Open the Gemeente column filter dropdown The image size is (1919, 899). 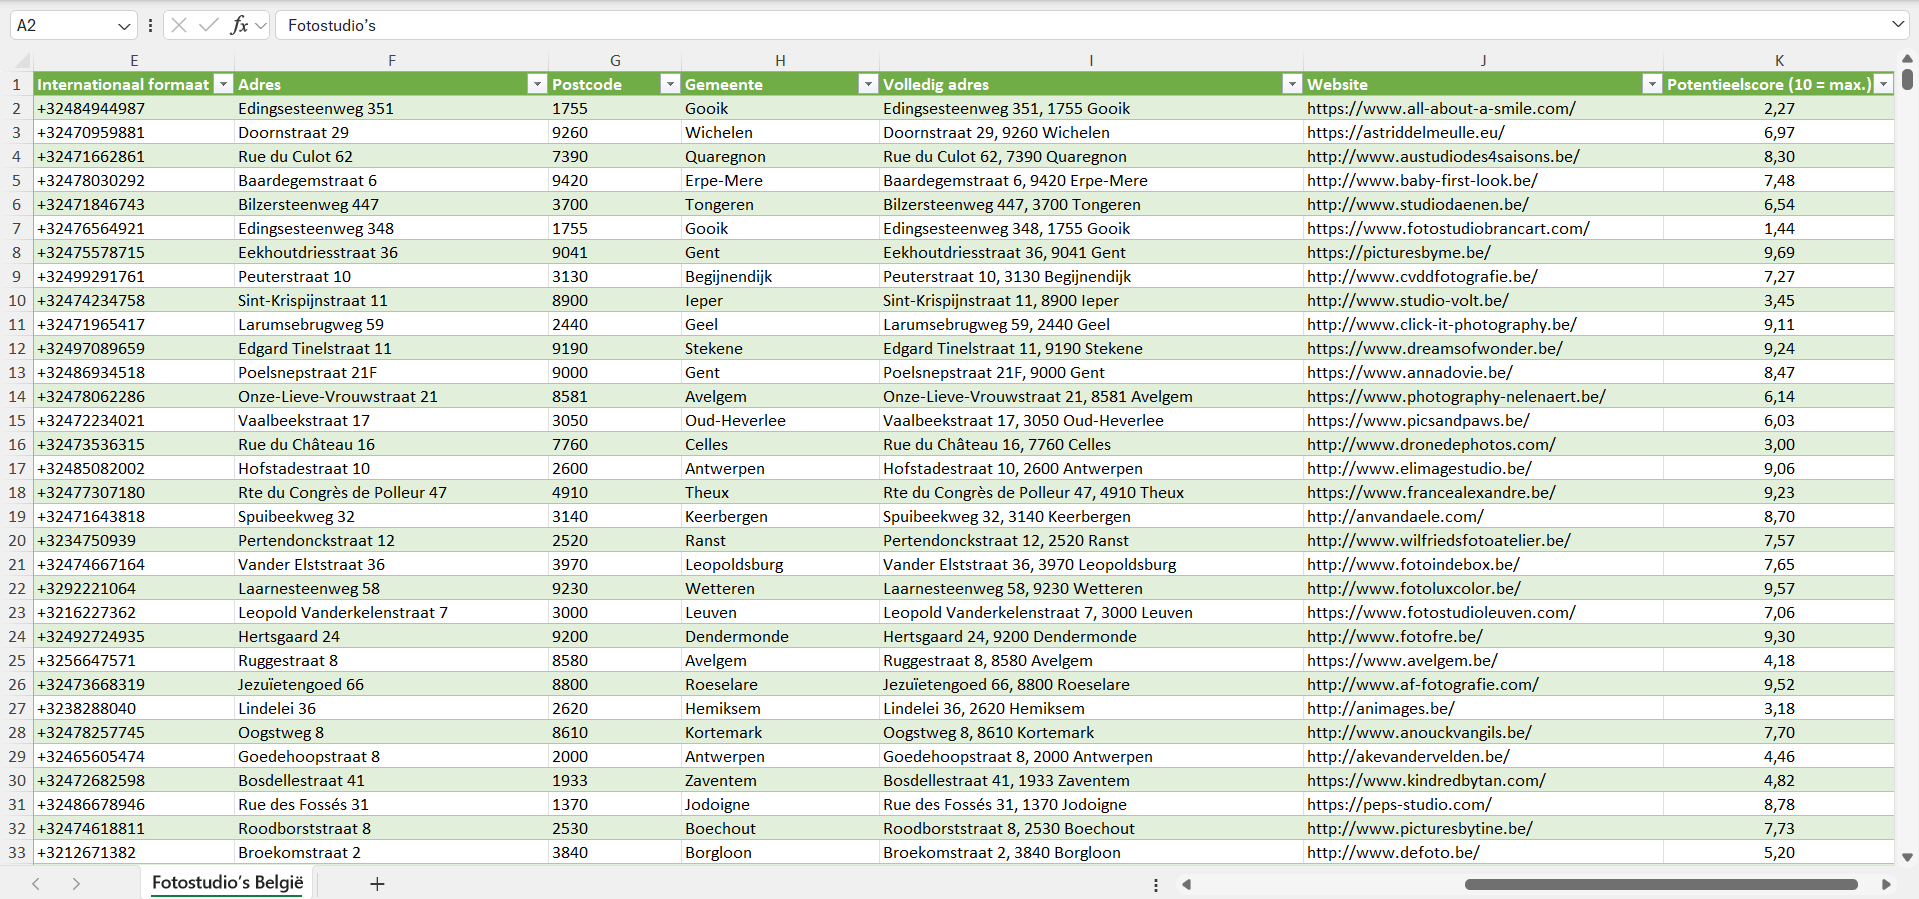pos(868,84)
